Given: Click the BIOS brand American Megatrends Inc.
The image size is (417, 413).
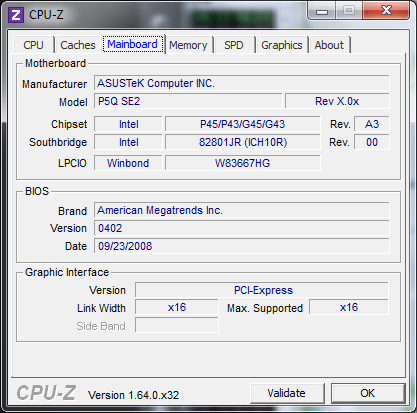Looking at the screenshot, I should click(241, 210).
